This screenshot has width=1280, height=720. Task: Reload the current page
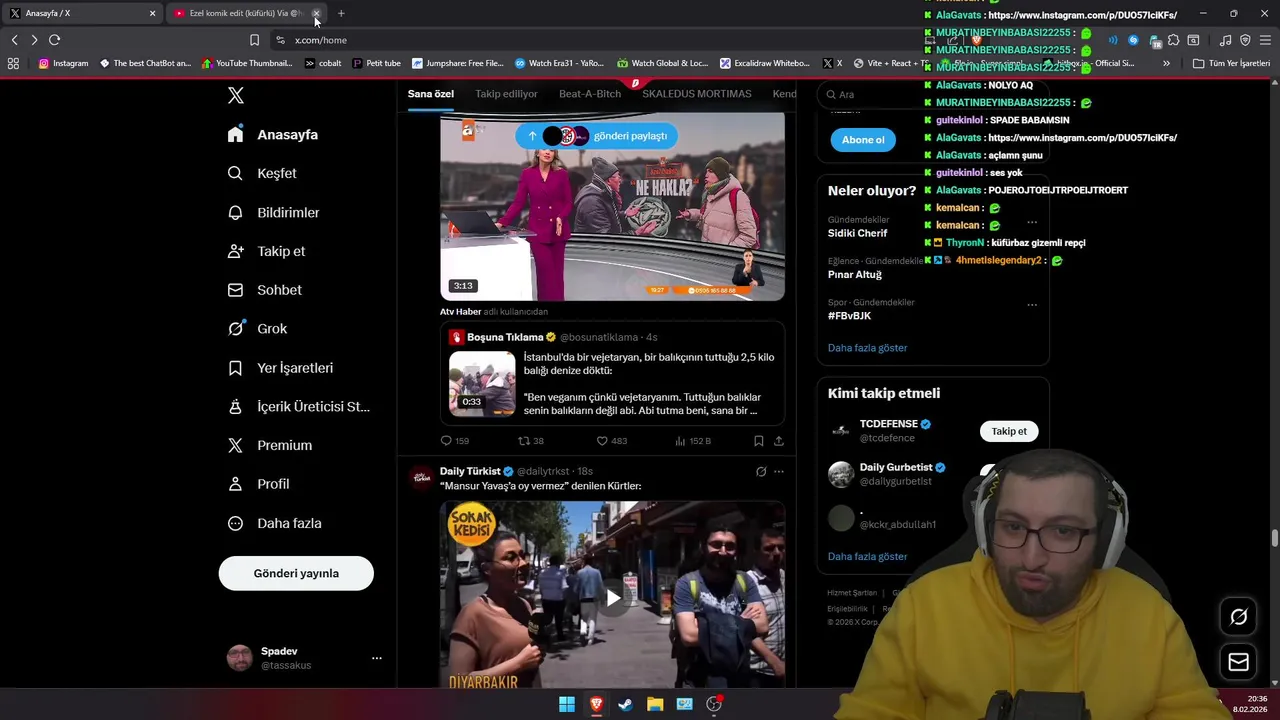coord(54,40)
